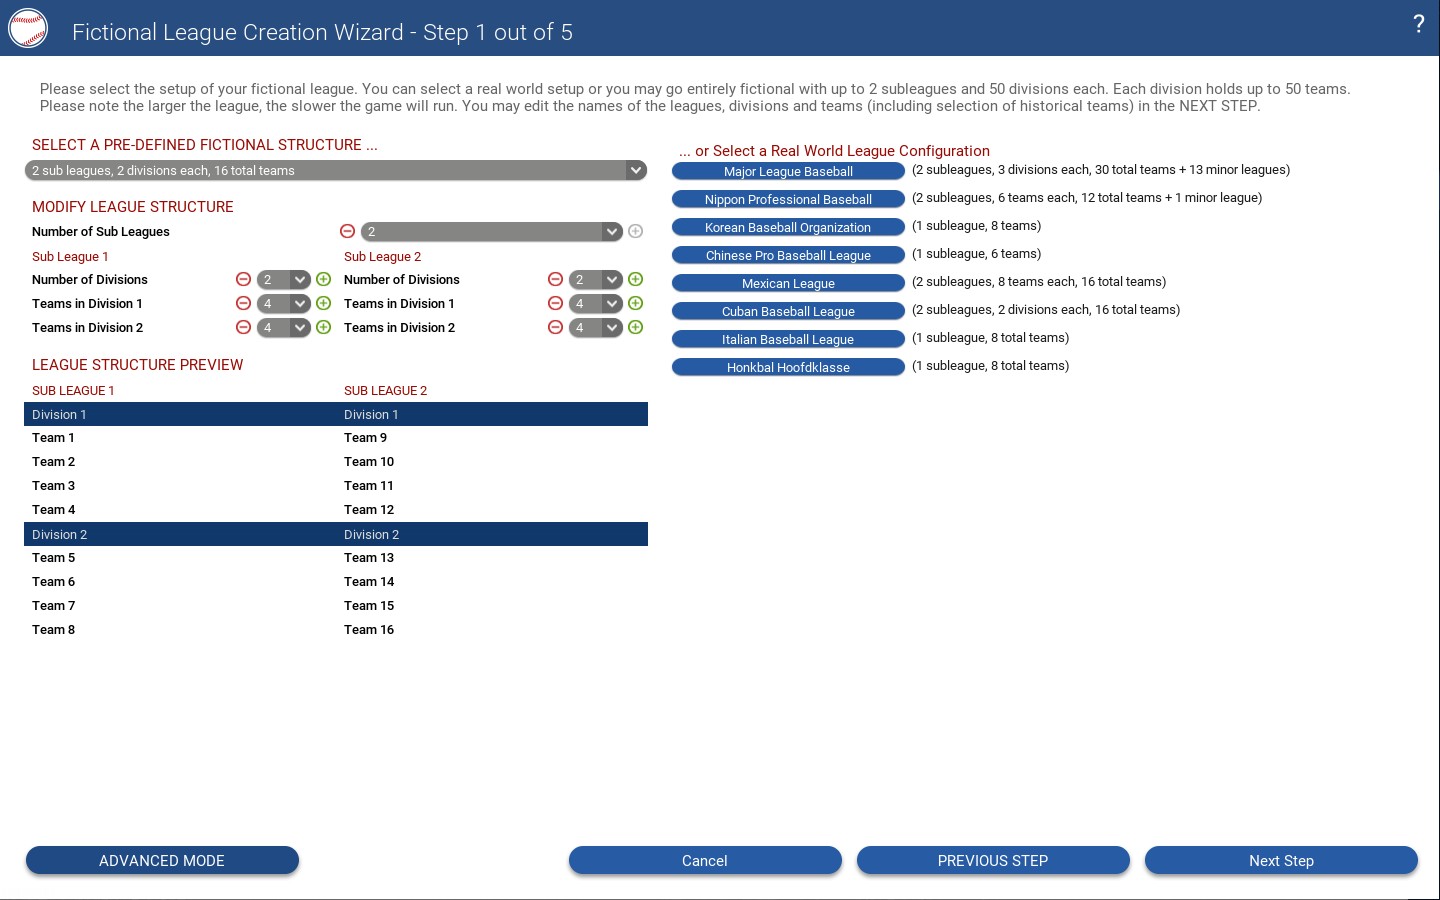Select the Major League Baseball configuration
The width and height of the screenshot is (1440, 900).
(x=788, y=171)
